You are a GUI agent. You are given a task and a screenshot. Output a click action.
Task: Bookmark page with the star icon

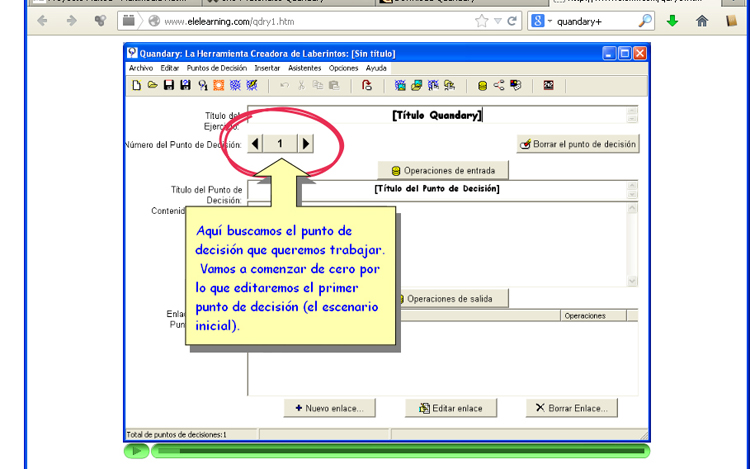tap(481, 21)
